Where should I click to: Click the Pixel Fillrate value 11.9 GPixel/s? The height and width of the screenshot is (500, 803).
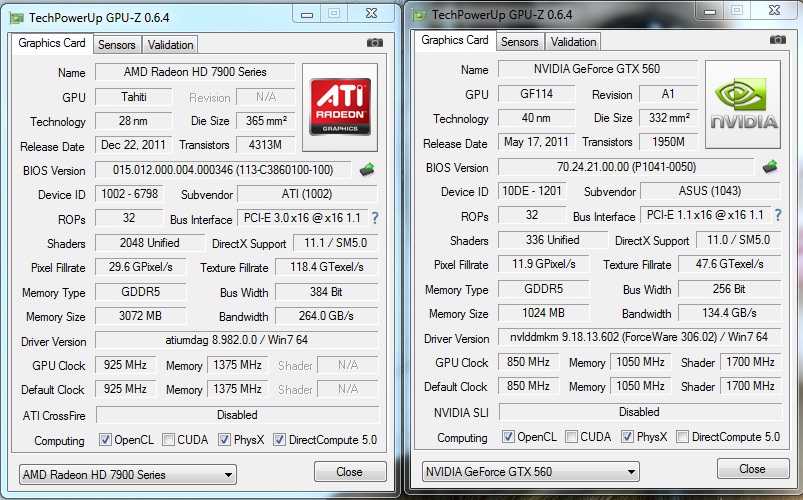pos(543,264)
